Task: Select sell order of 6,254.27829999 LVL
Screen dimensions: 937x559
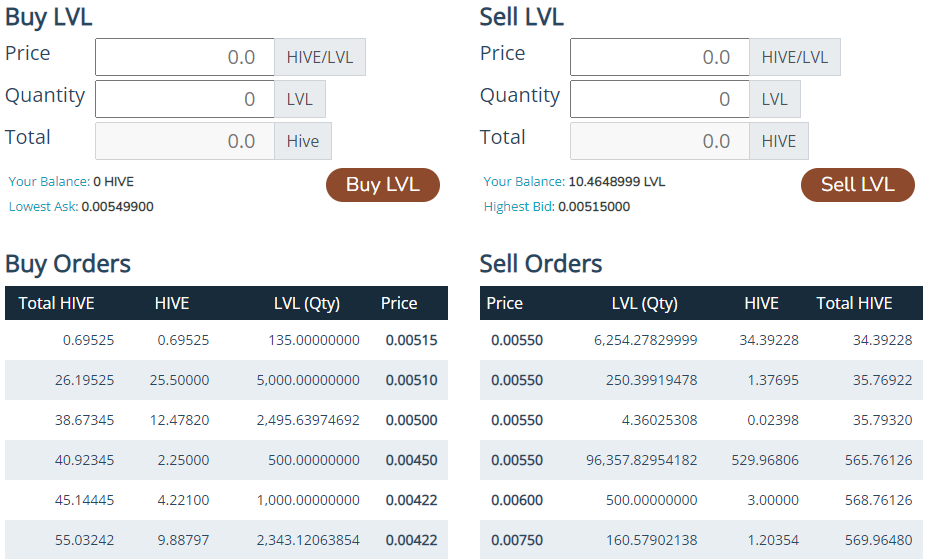Action: coord(701,340)
